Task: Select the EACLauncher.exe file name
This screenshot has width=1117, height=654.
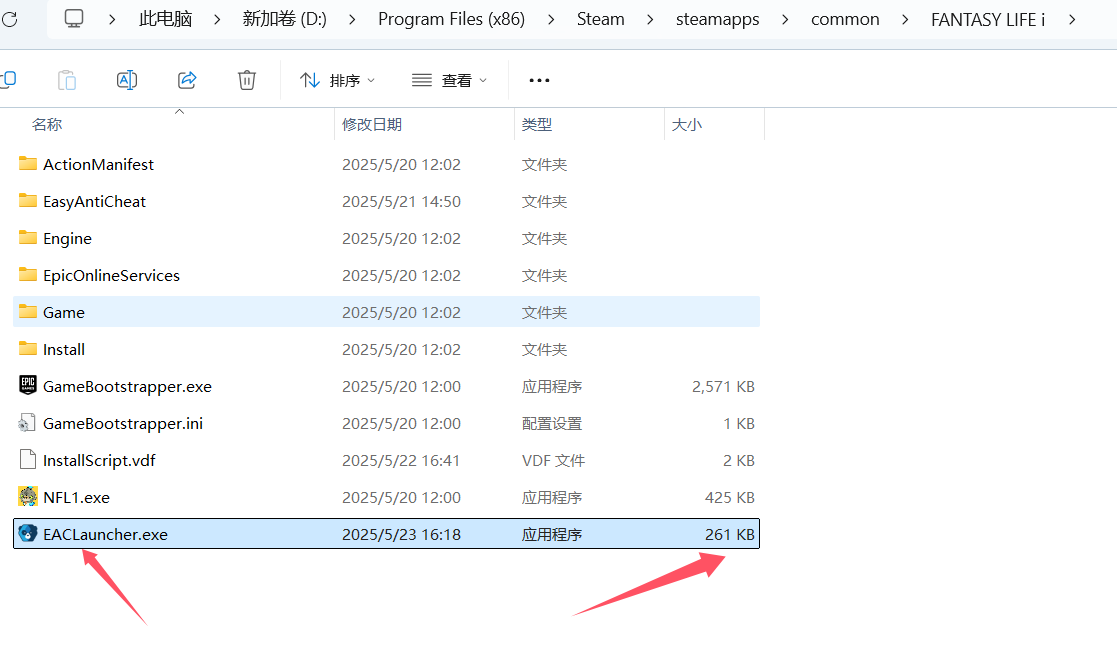Action: [x=105, y=535]
